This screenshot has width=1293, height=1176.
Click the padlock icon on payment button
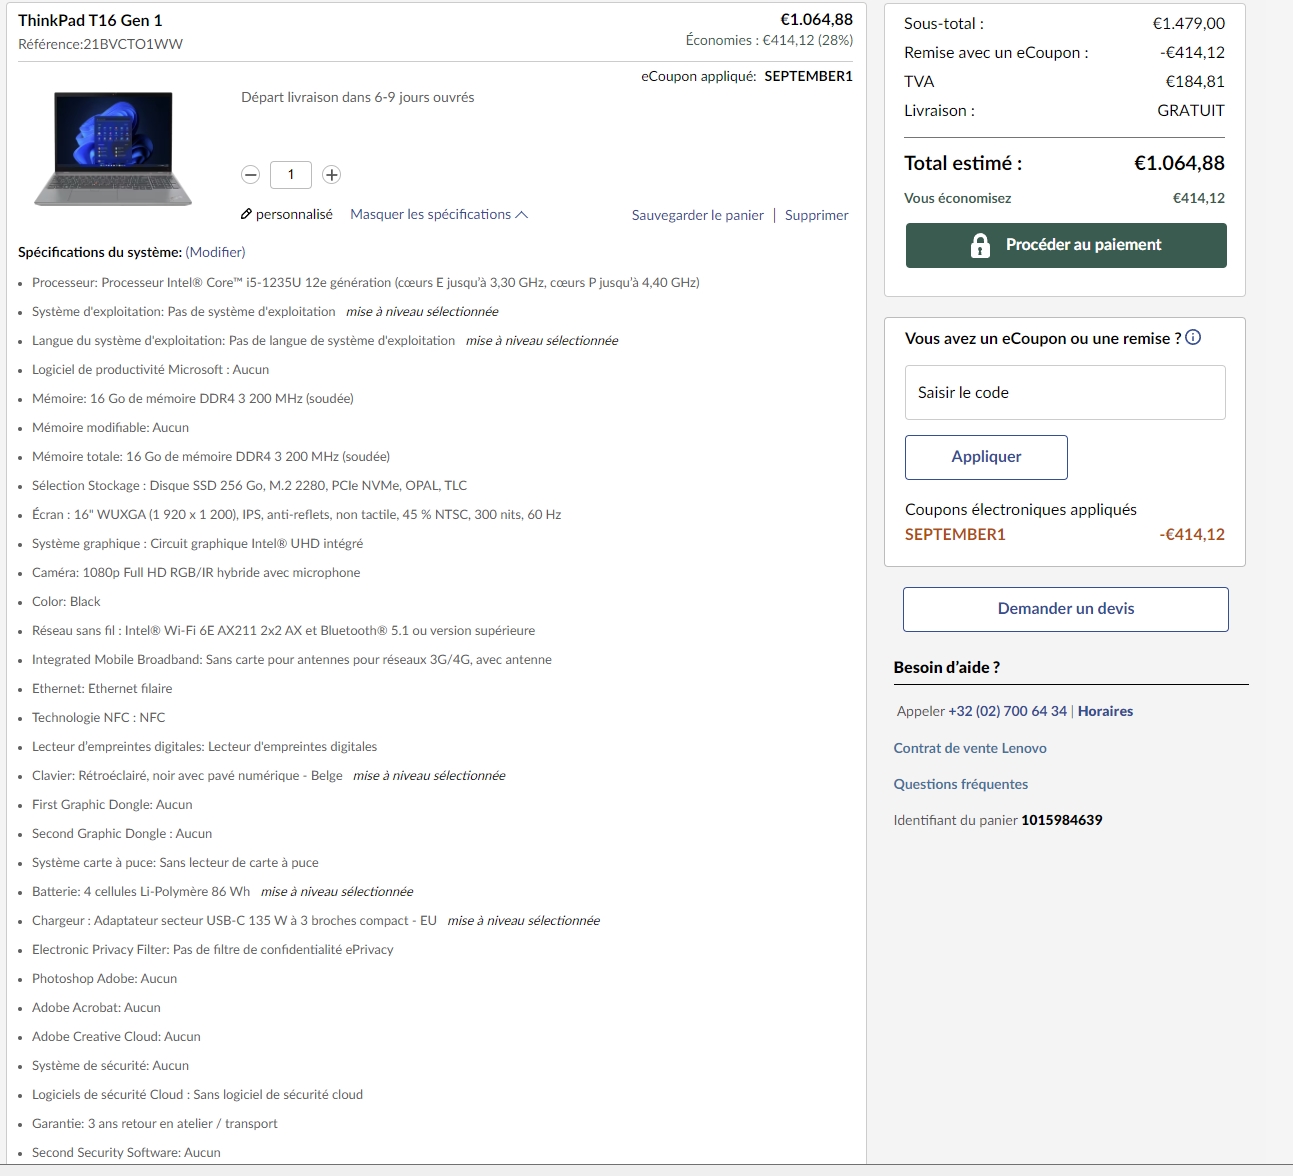(980, 245)
